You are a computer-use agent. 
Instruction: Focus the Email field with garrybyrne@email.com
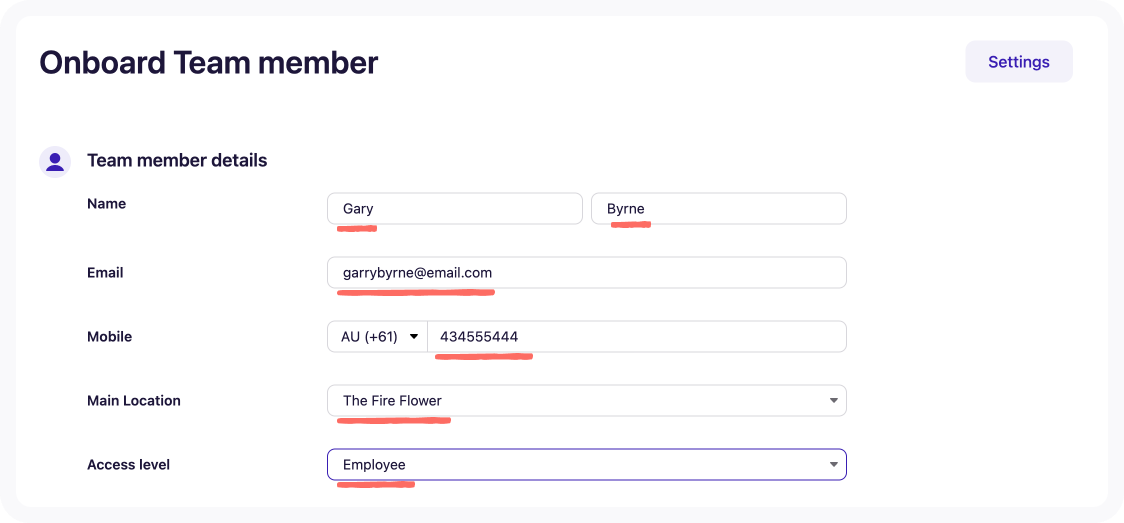(586, 273)
